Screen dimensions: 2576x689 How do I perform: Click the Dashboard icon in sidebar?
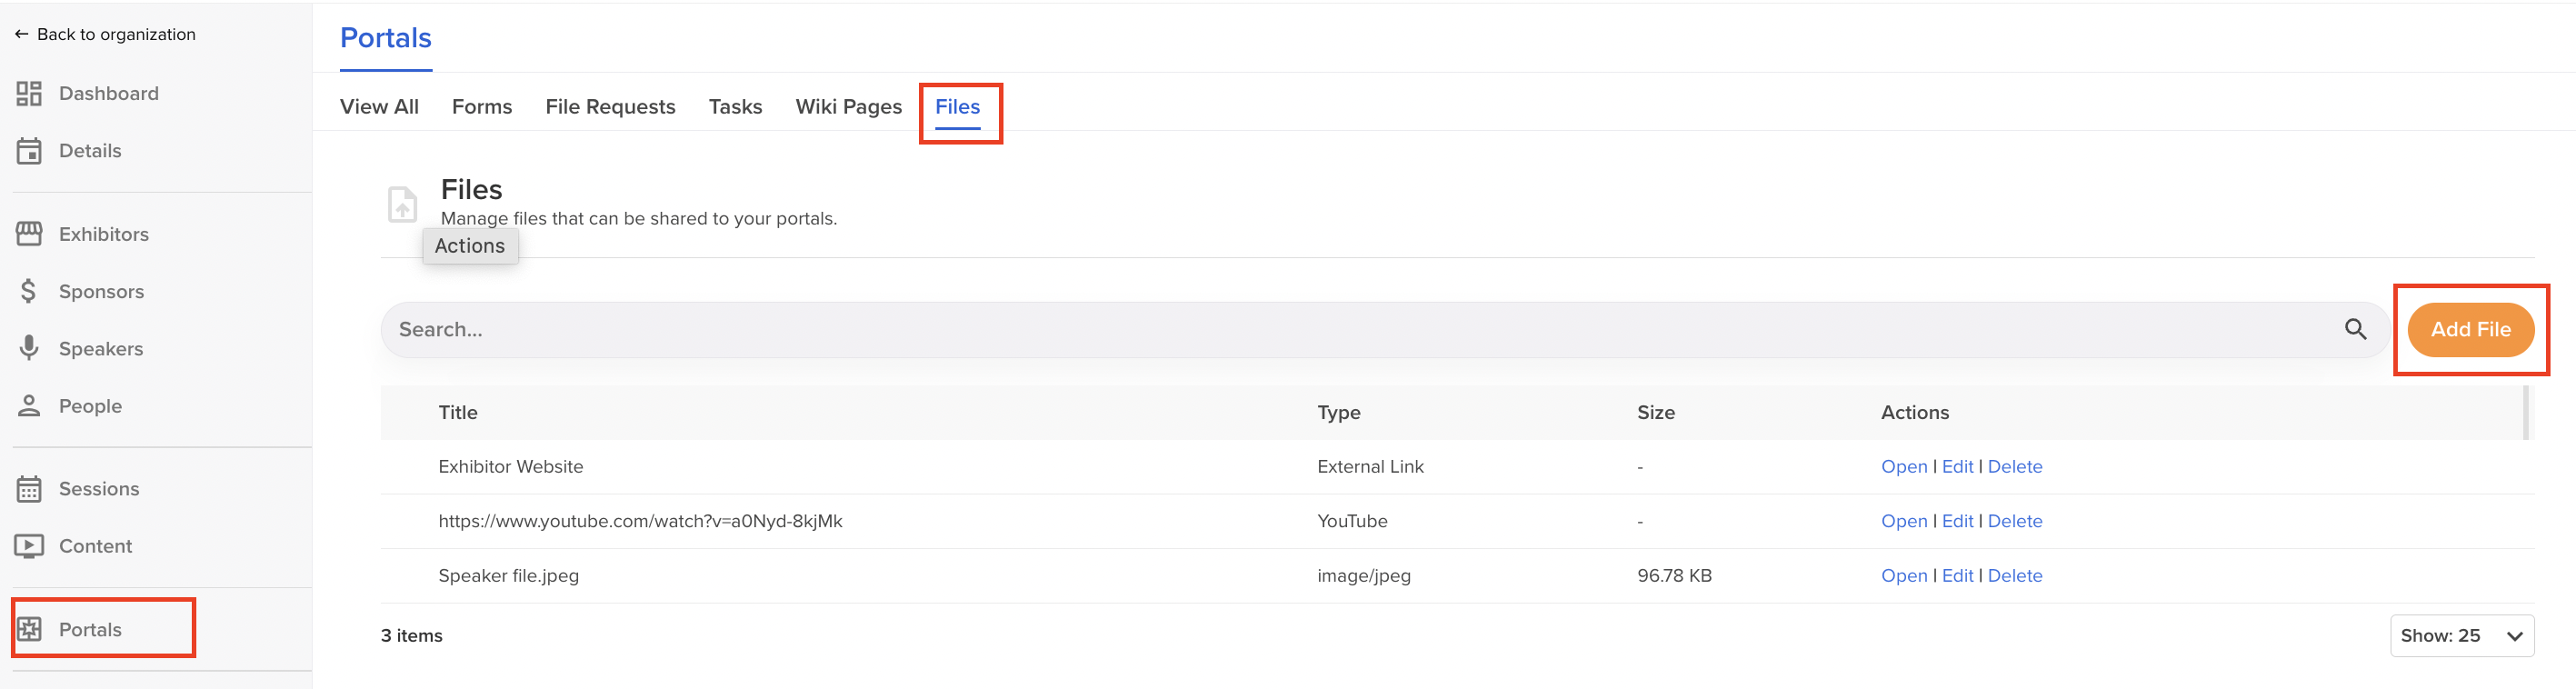29,94
